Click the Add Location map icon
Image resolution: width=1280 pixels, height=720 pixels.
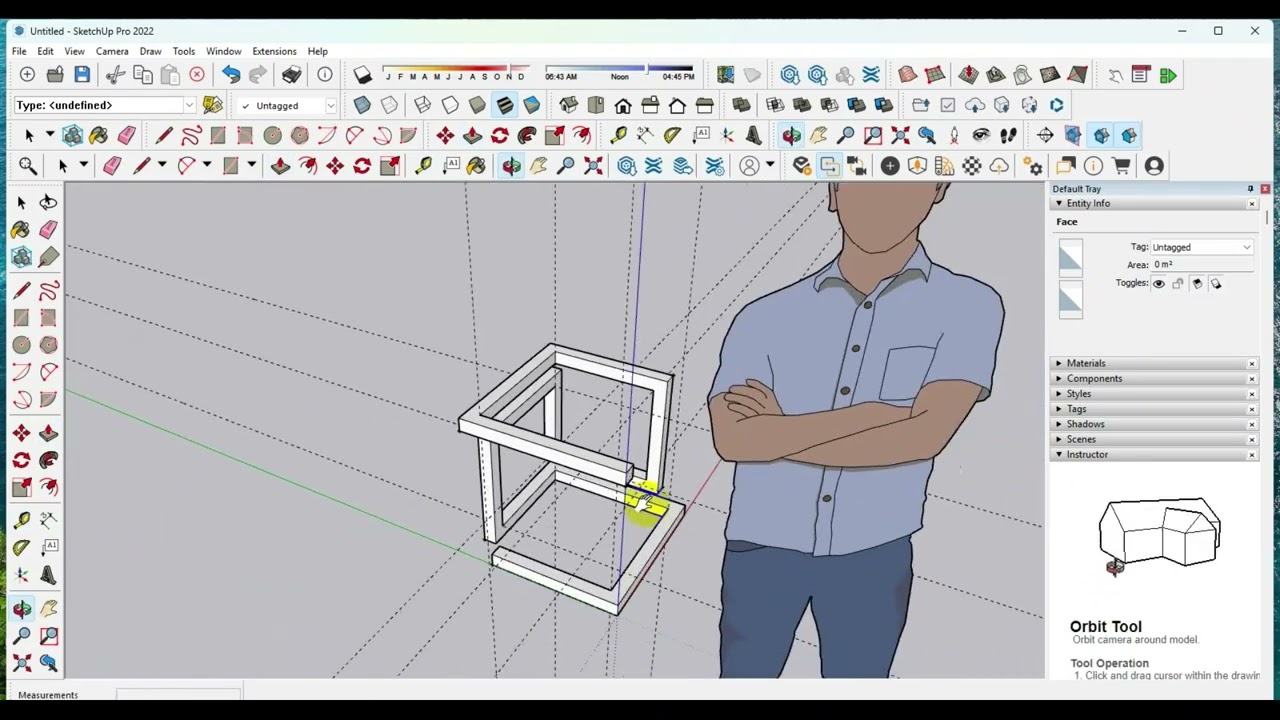click(x=725, y=75)
